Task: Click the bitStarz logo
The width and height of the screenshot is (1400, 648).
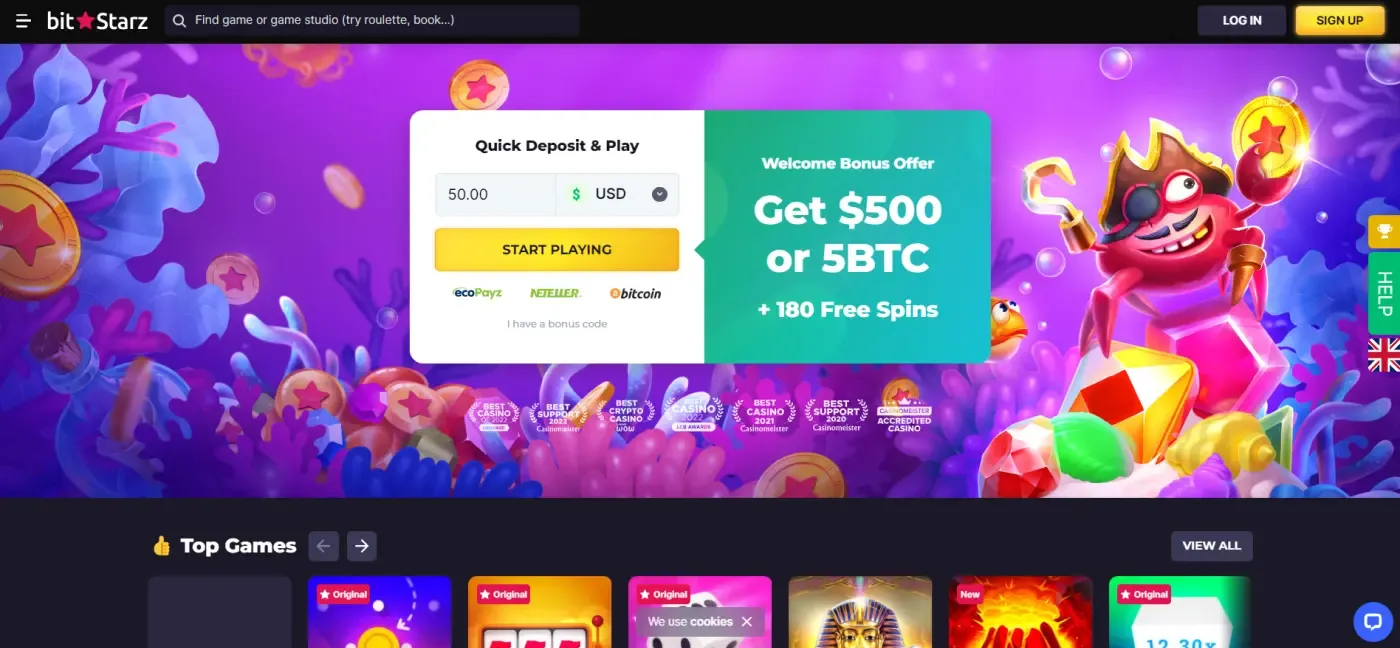Action: [97, 20]
